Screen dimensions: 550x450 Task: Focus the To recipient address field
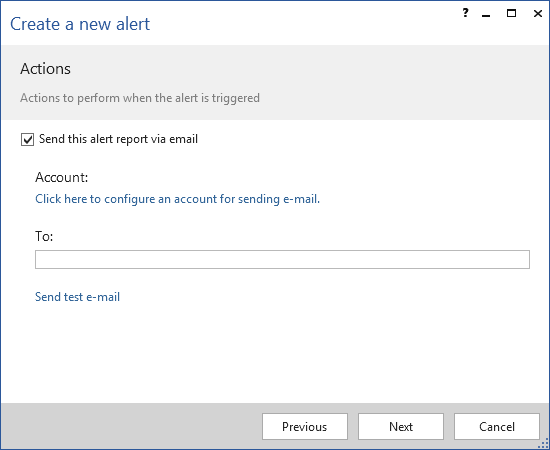coord(282,260)
